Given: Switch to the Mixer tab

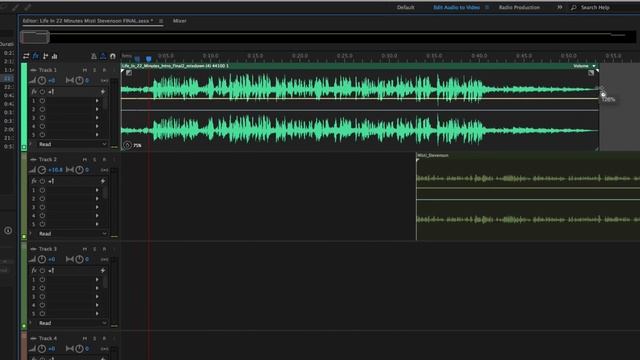Looking at the screenshot, I should pos(180,21).
